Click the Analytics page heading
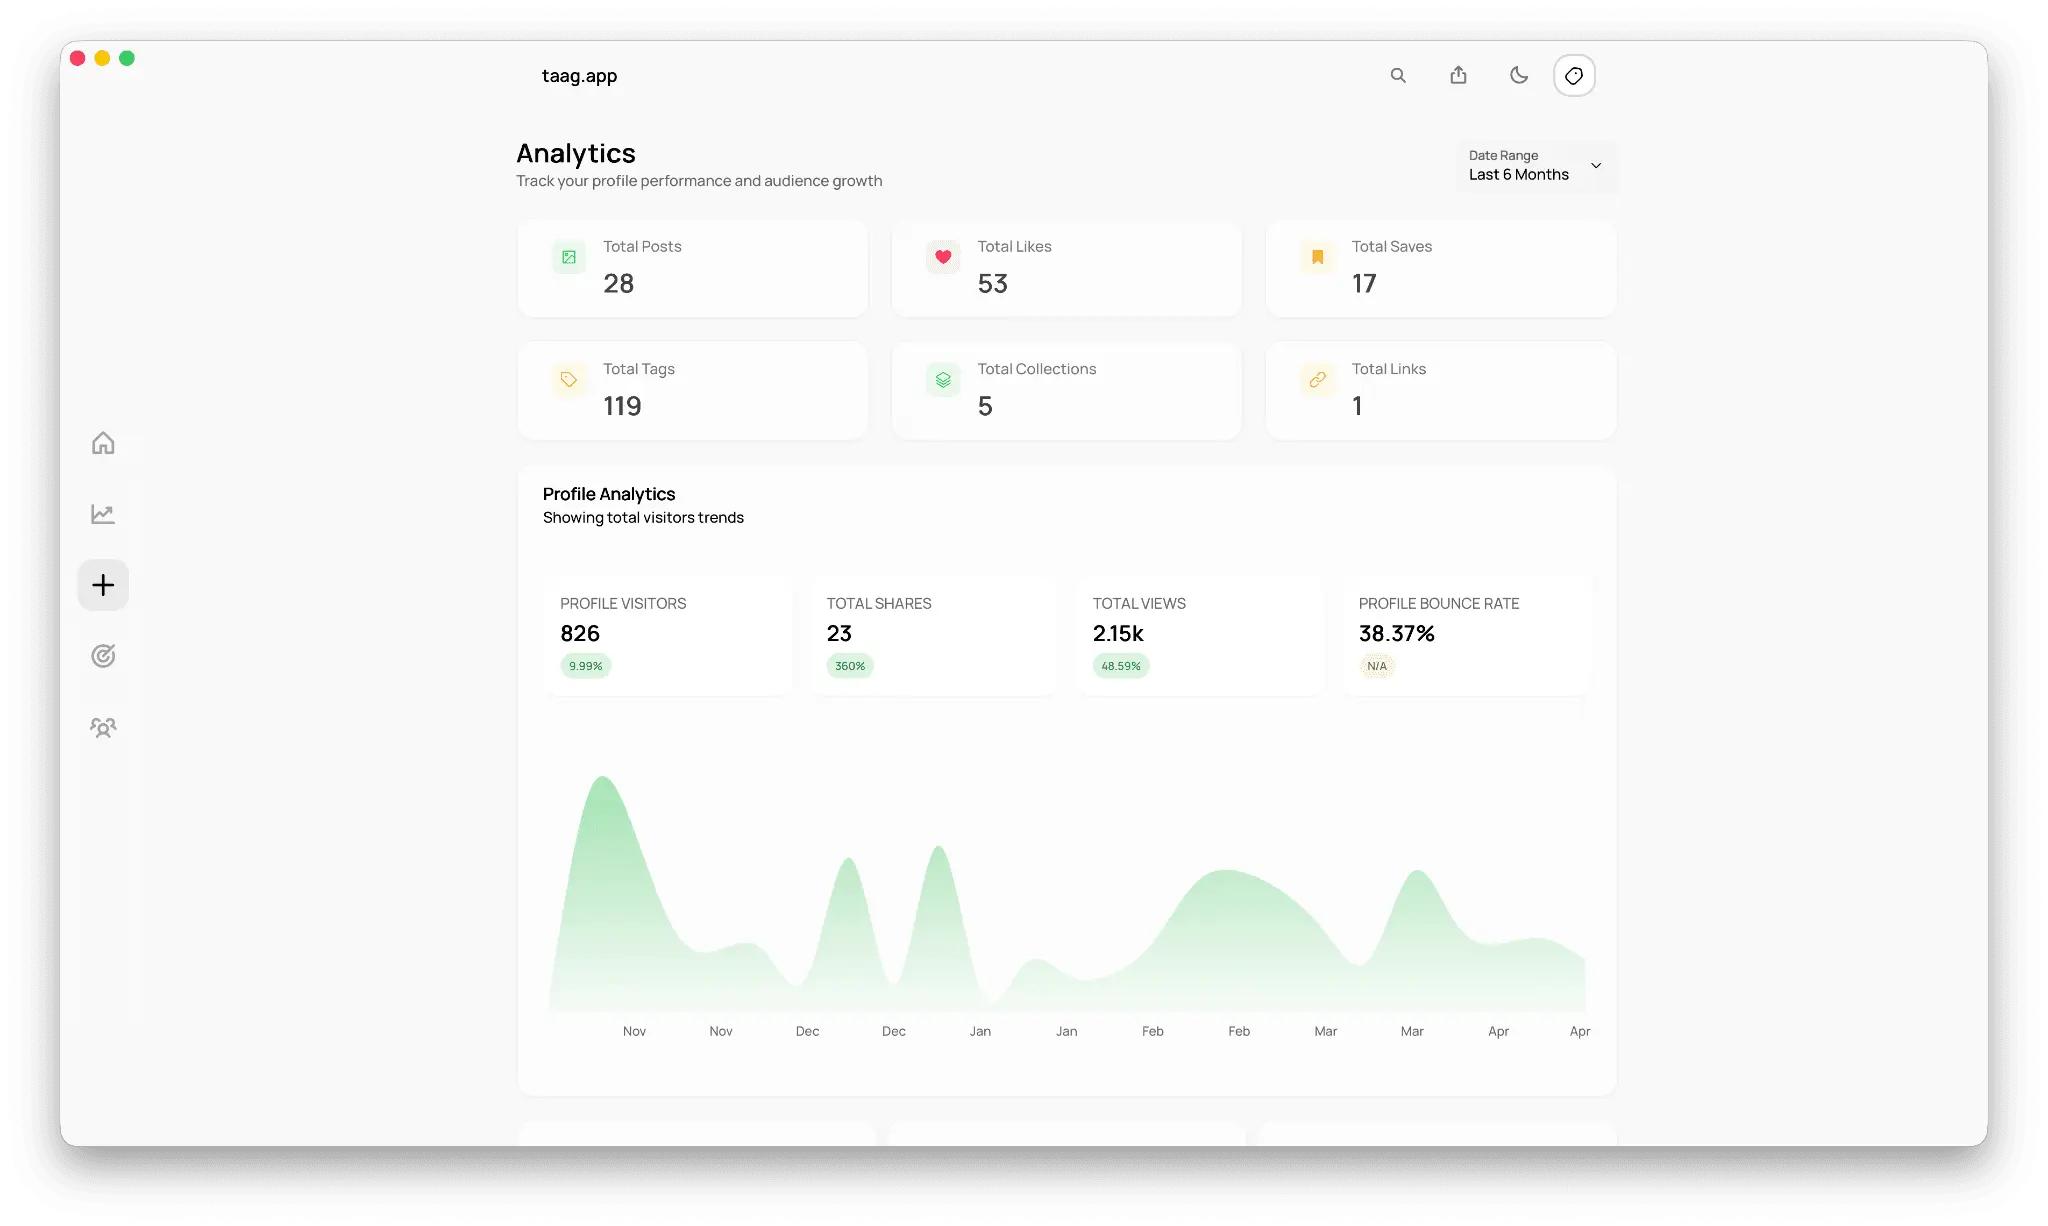This screenshot has height=1226, width=2048. [x=576, y=153]
